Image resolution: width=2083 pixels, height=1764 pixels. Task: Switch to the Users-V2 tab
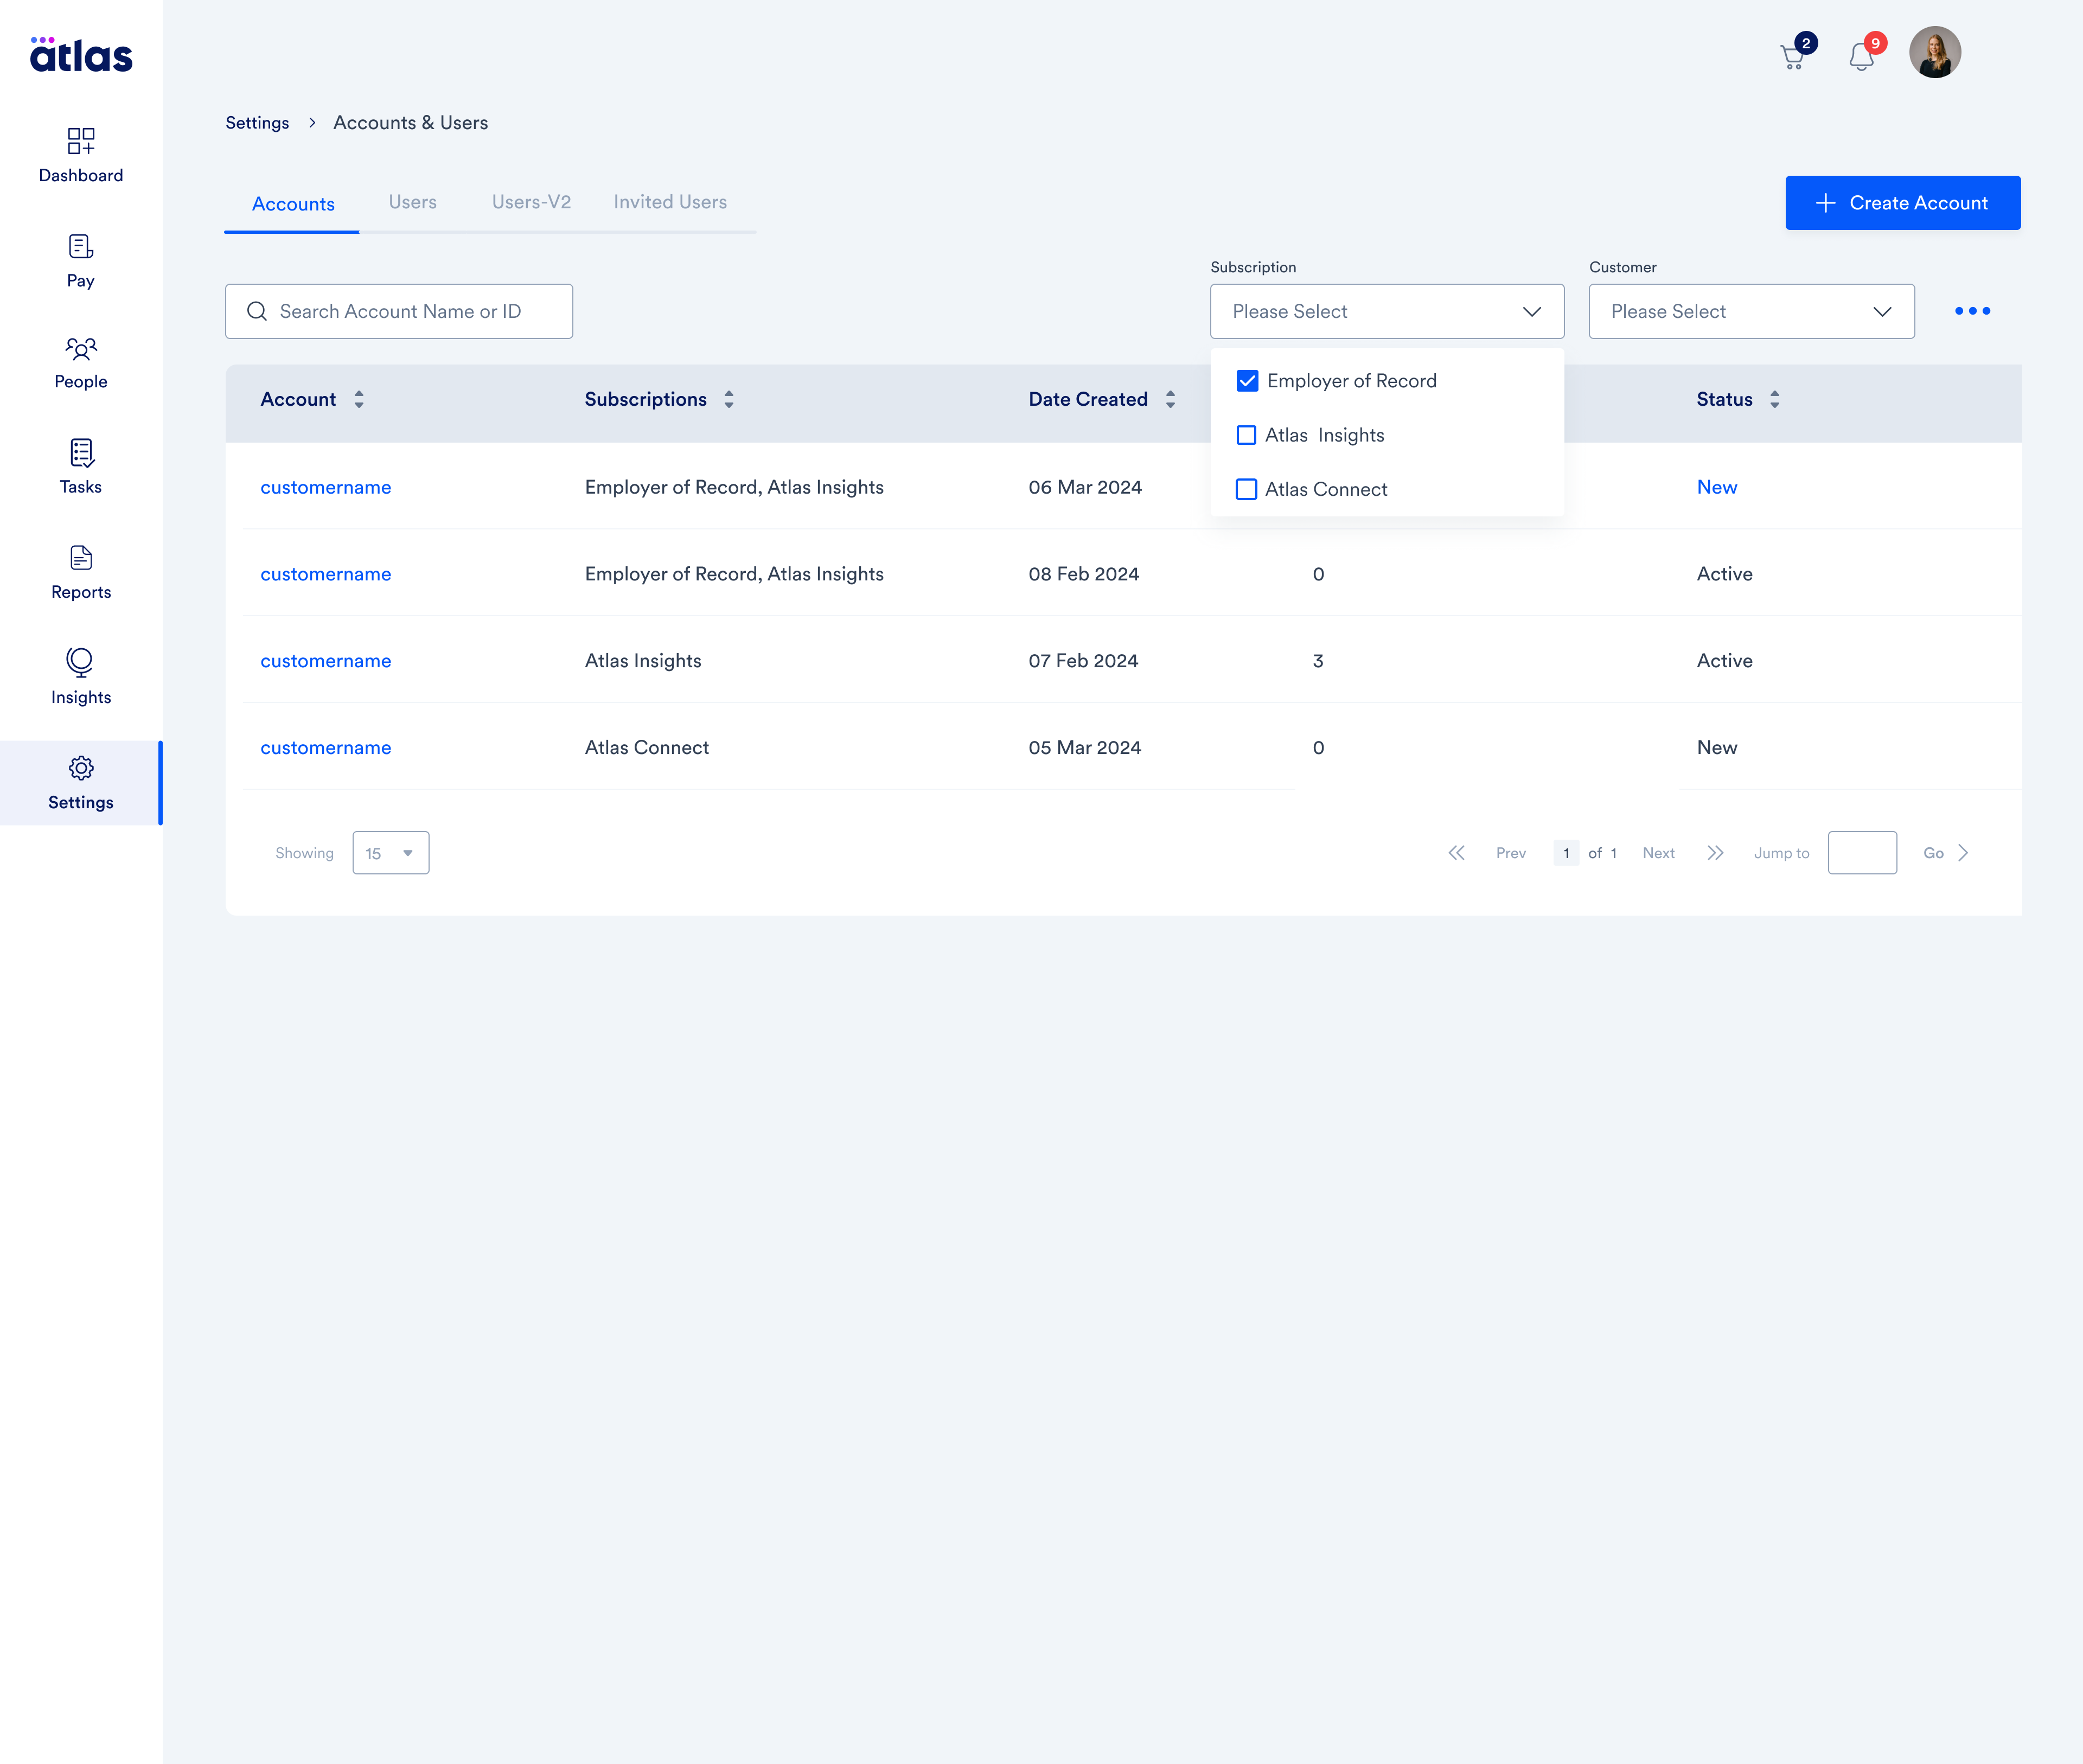tap(531, 202)
